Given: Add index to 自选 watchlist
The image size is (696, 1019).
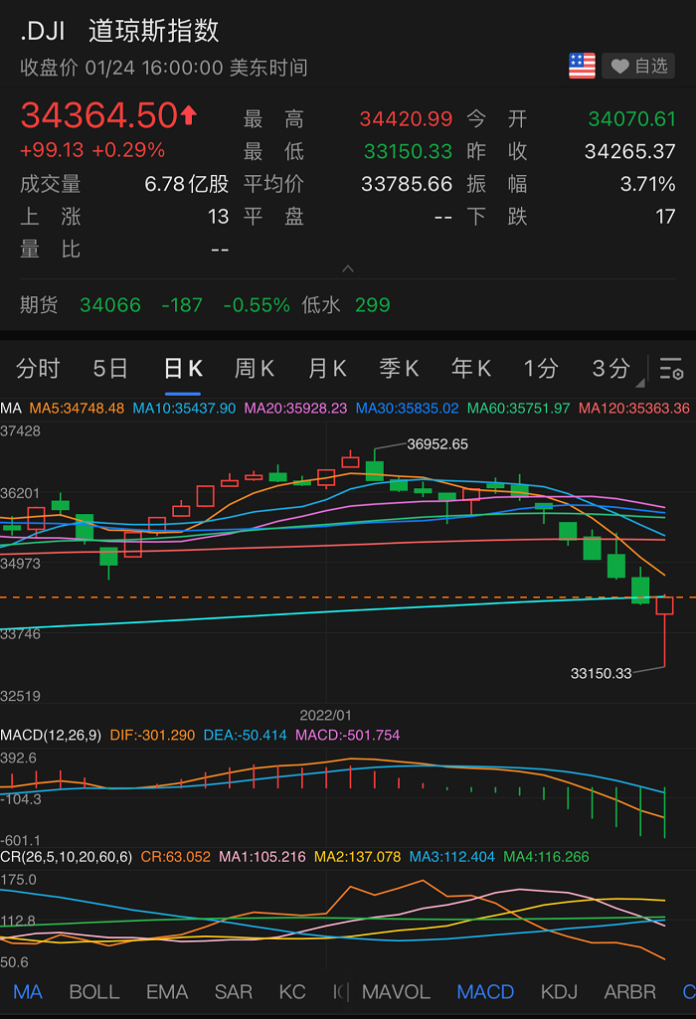Looking at the screenshot, I should pos(638,66).
